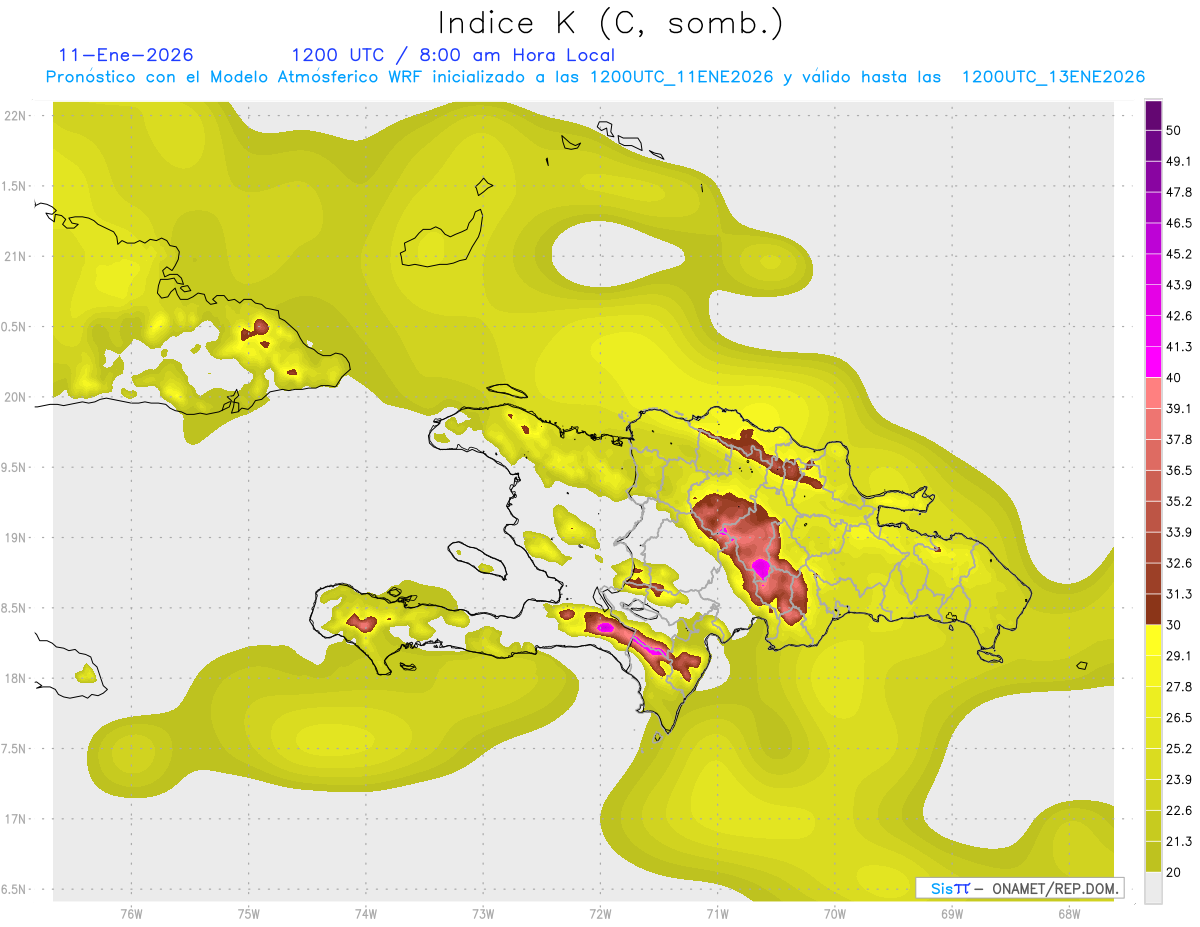Click the legend value "45.2"
This screenshot has width=1200, height=927.
[x=1178, y=254]
